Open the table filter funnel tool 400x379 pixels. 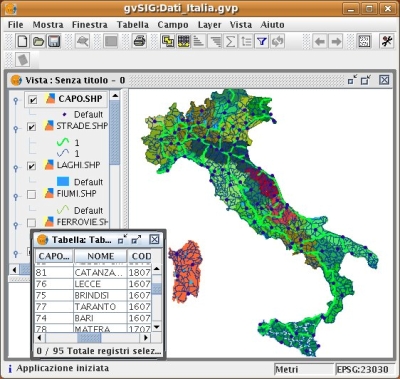coord(262,41)
